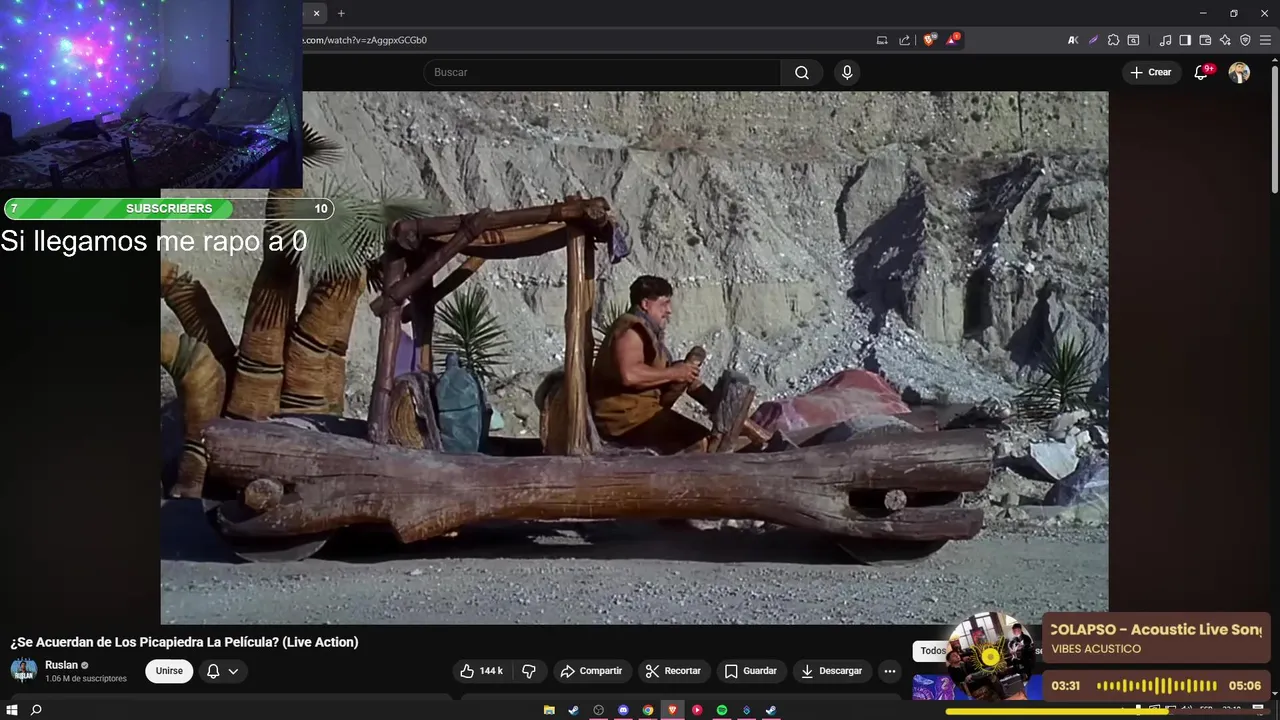Click the YouTube search magnifier button
Image resolution: width=1280 pixels, height=720 pixels.
coord(802,72)
